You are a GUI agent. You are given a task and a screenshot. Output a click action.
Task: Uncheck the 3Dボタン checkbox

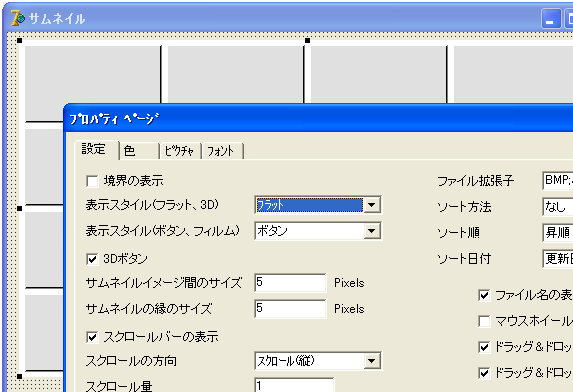92,259
